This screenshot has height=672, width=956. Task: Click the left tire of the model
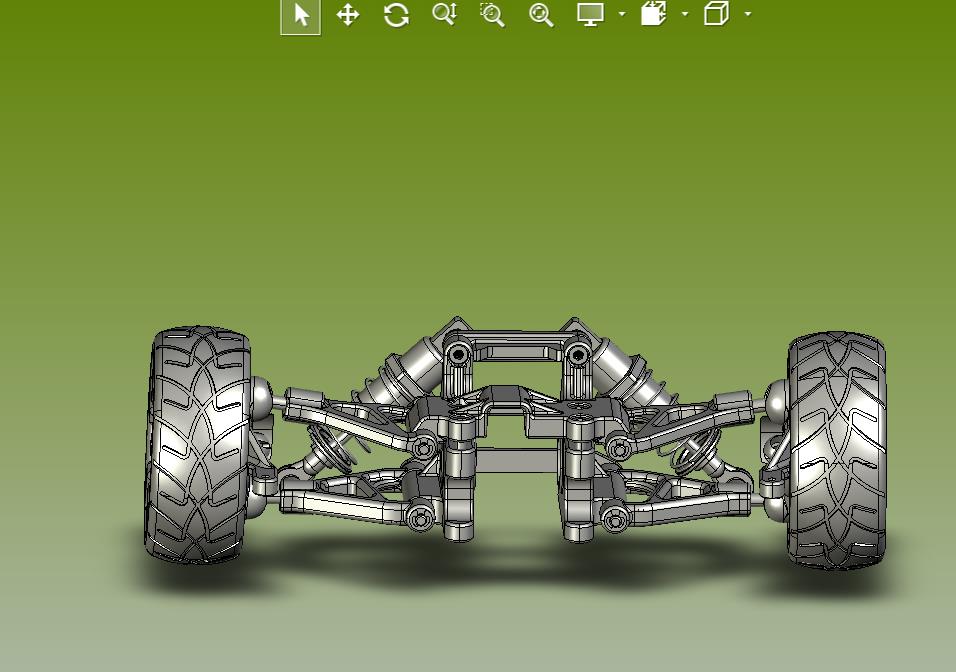[x=198, y=445]
